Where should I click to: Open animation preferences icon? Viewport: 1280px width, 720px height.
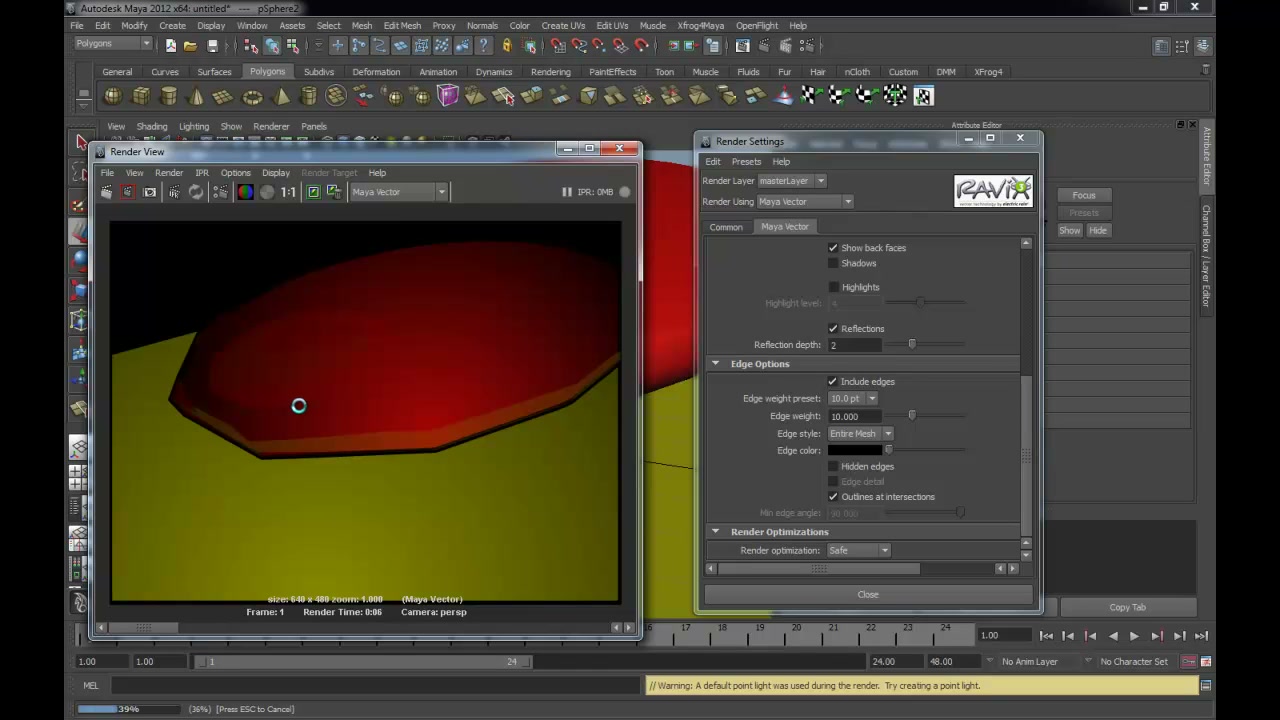click(1206, 661)
